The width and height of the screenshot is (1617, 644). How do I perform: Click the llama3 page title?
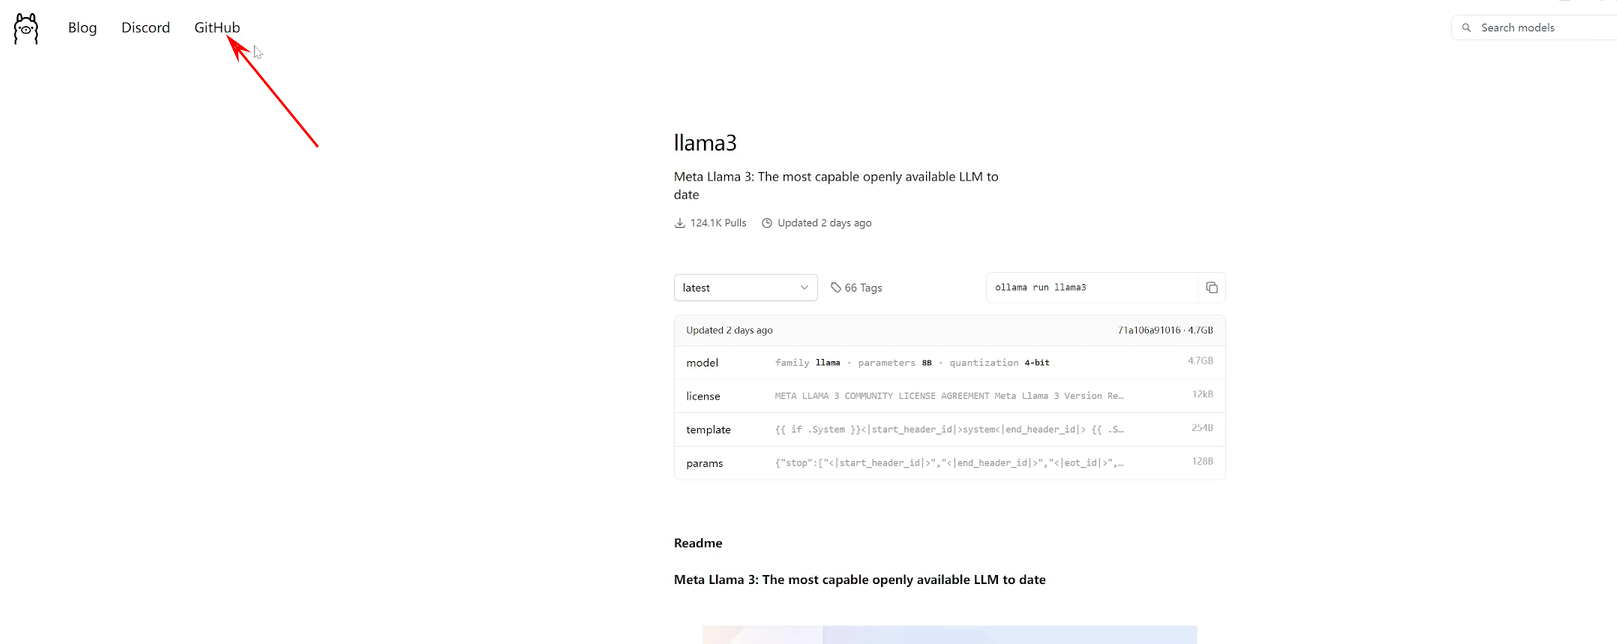(705, 143)
